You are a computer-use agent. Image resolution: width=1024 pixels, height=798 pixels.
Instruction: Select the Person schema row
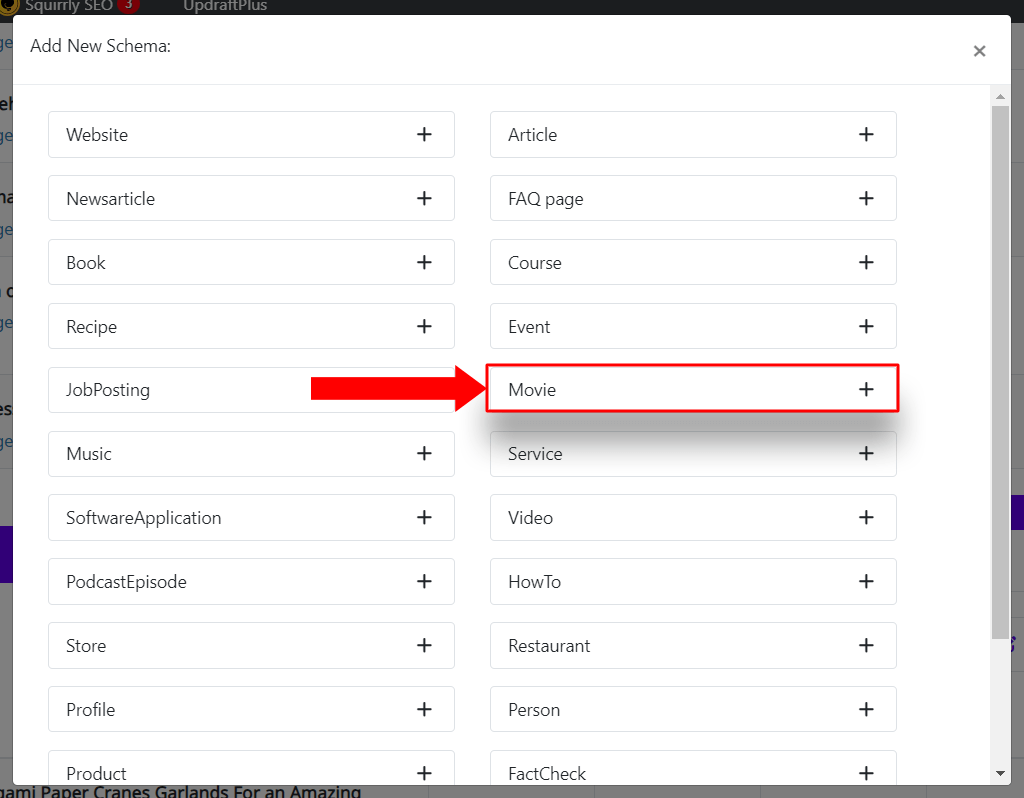coord(693,710)
